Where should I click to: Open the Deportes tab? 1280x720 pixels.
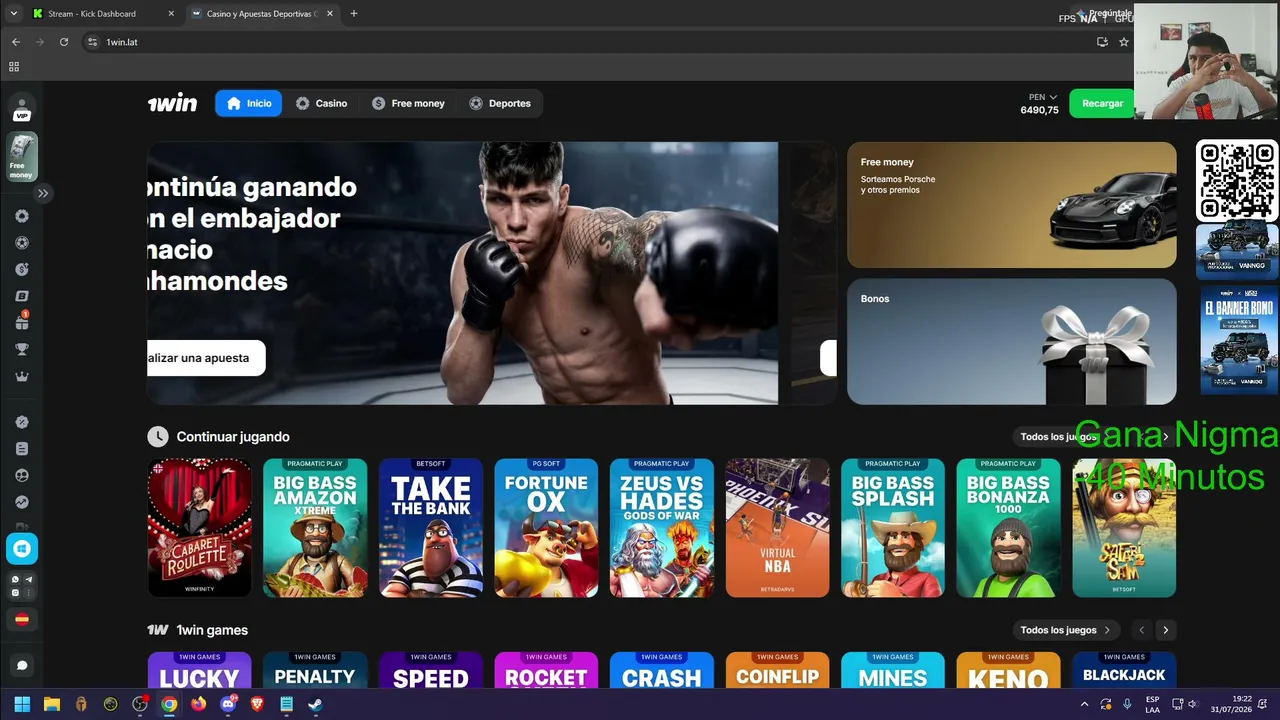(500, 103)
